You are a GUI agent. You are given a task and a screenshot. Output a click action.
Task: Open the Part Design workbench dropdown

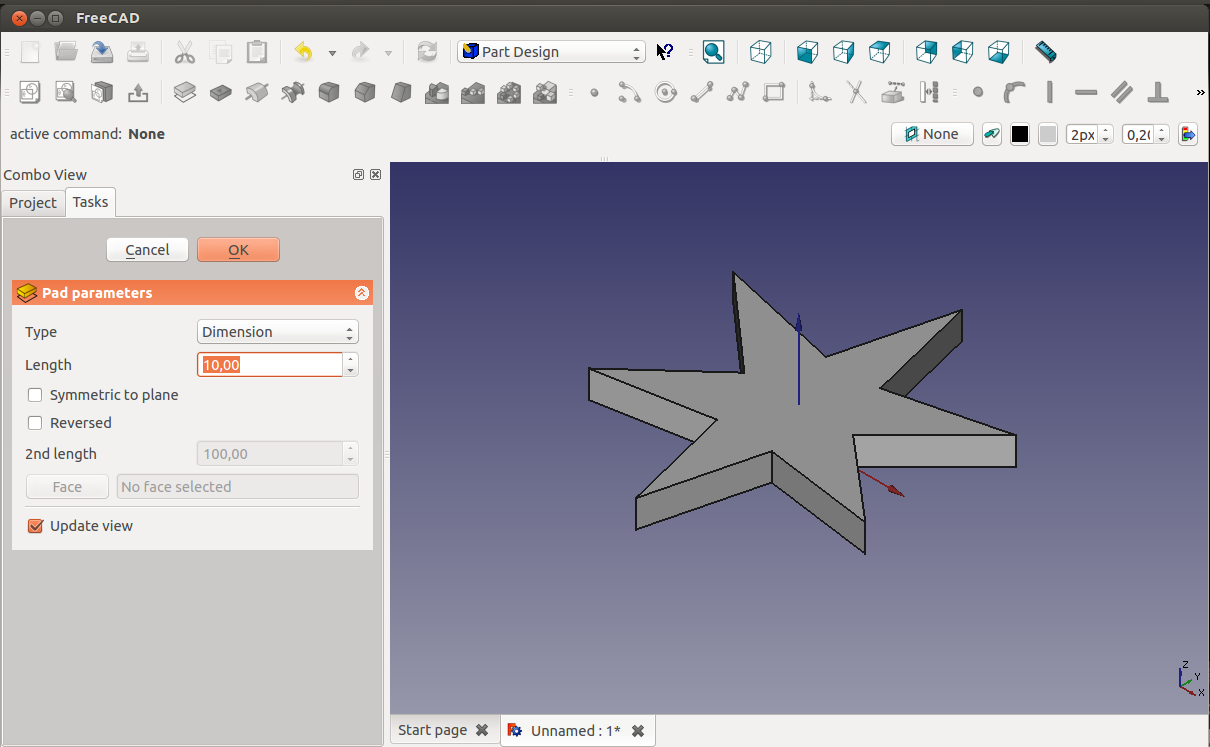point(551,52)
